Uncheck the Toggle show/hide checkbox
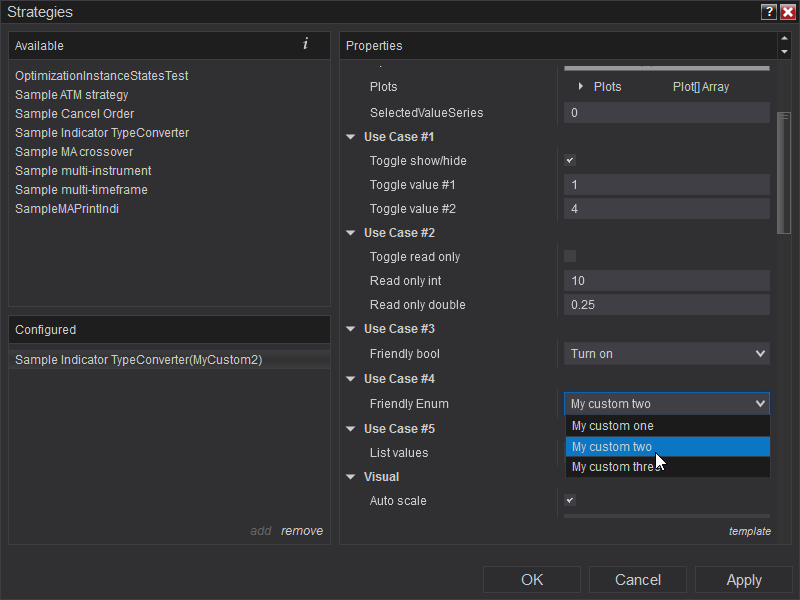Viewport: 800px width, 600px height. click(x=570, y=161)
